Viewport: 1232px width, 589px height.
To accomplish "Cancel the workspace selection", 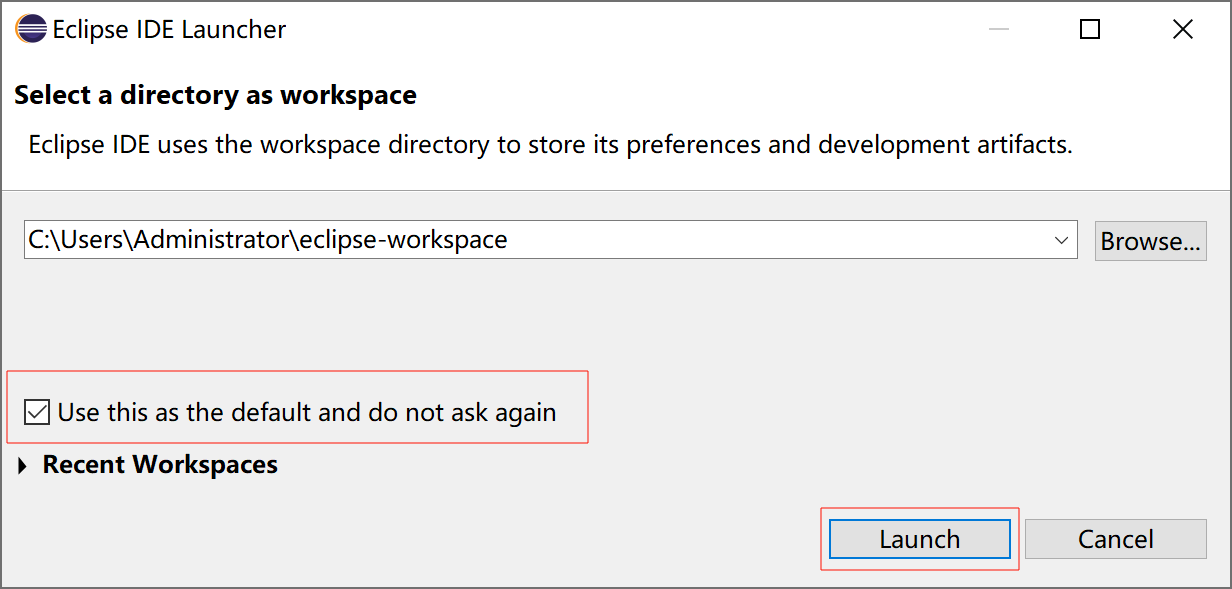I will (1116, 539).
